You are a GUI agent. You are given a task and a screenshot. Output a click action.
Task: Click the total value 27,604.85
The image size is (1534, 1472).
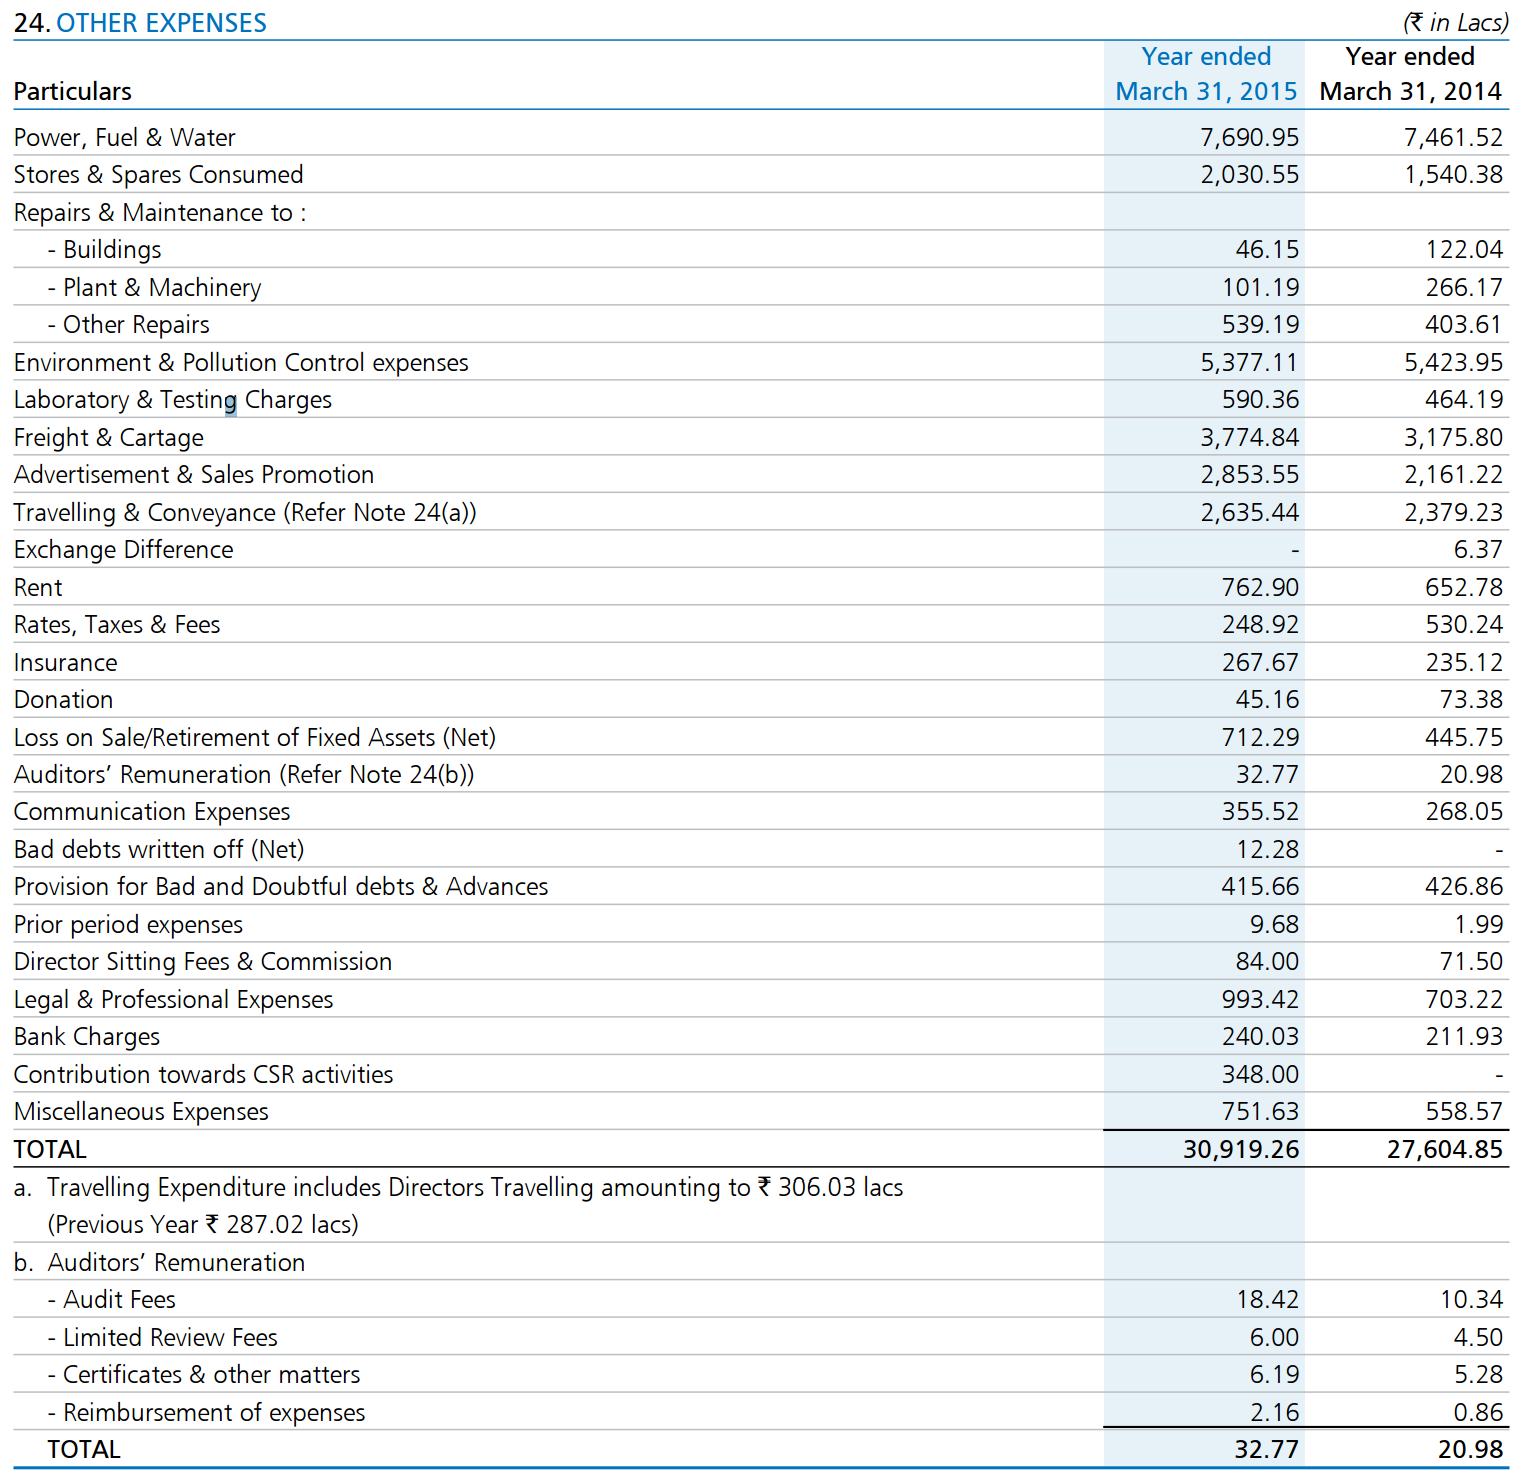tap(1445, 1149)
